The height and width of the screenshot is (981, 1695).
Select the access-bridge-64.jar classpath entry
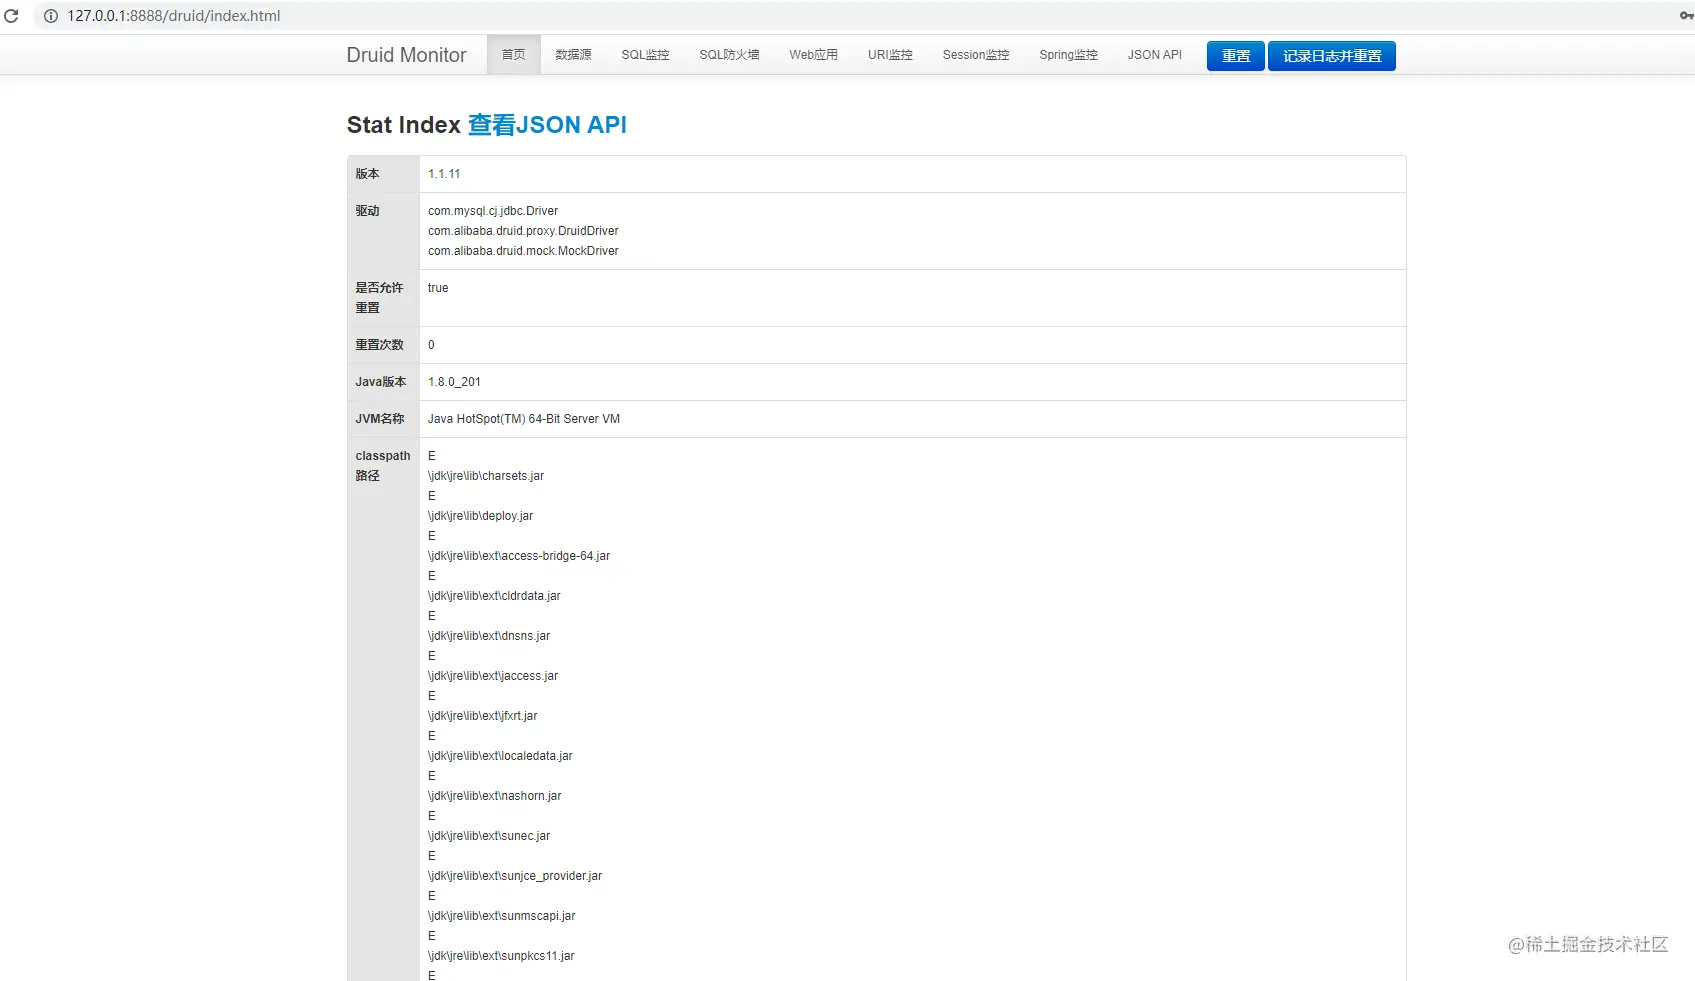click(519, 556)
